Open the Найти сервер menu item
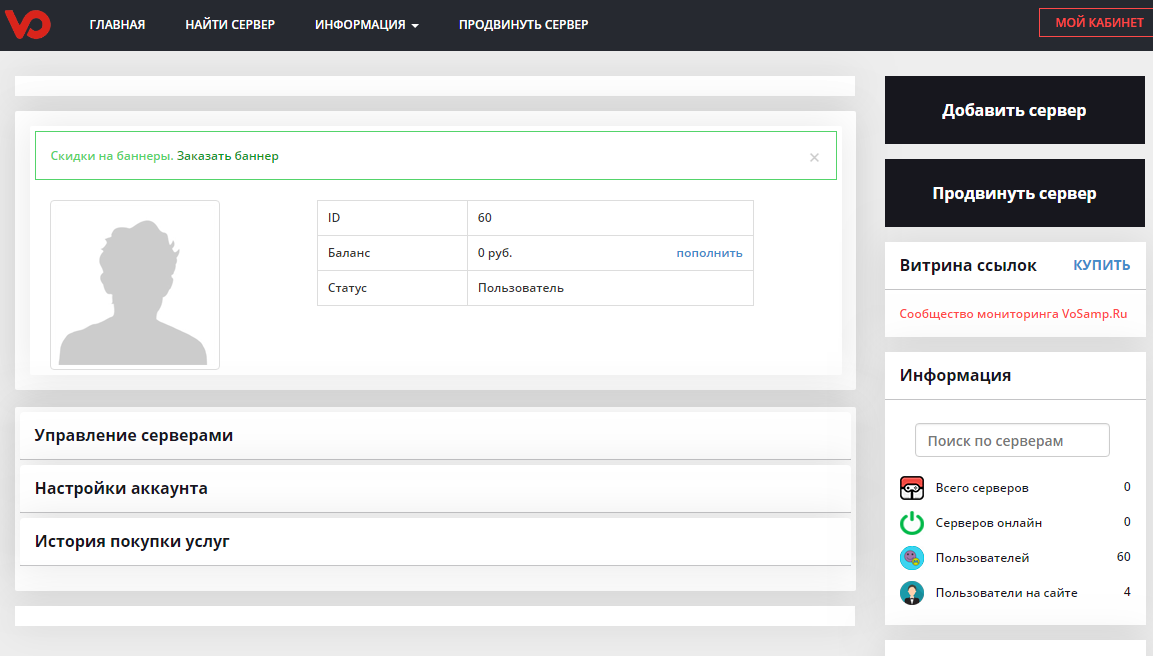This screenshot has width=1153, height=656. coord(230,25)
